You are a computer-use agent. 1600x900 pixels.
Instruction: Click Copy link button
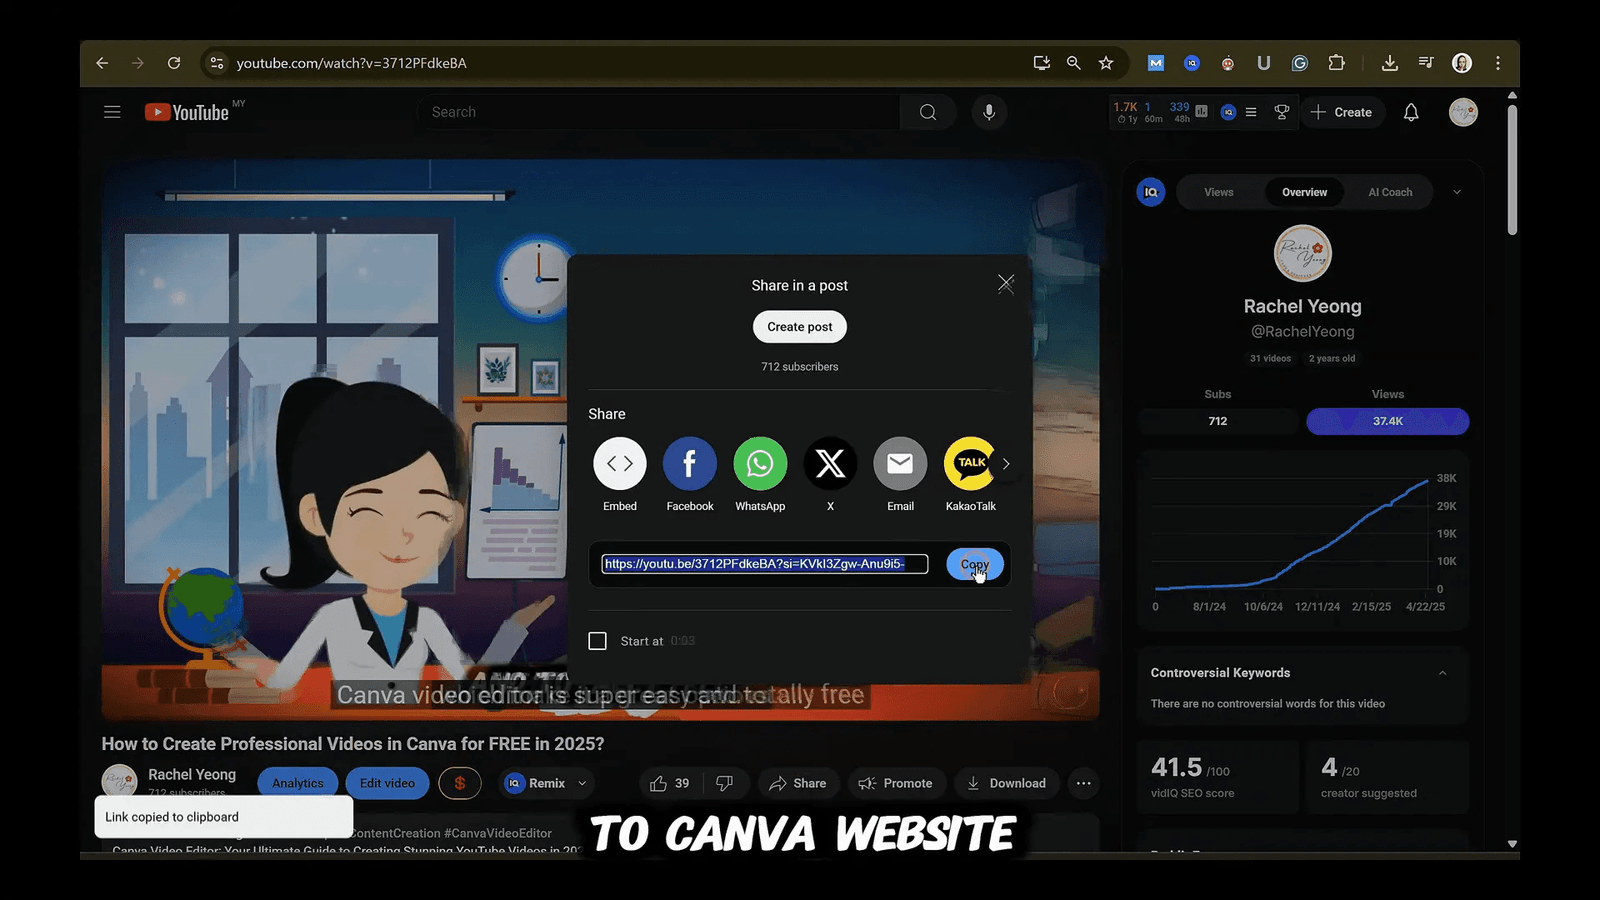pyautogui.click(x=975, y=564)
